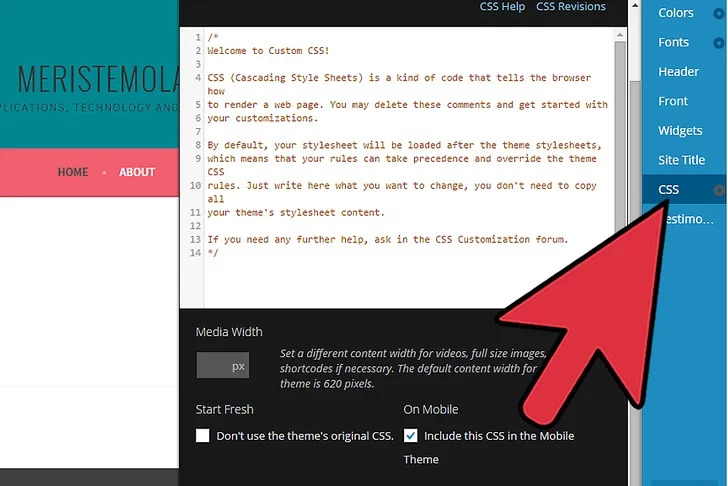Click HOME in the site navigation

(x=73, y=172)
